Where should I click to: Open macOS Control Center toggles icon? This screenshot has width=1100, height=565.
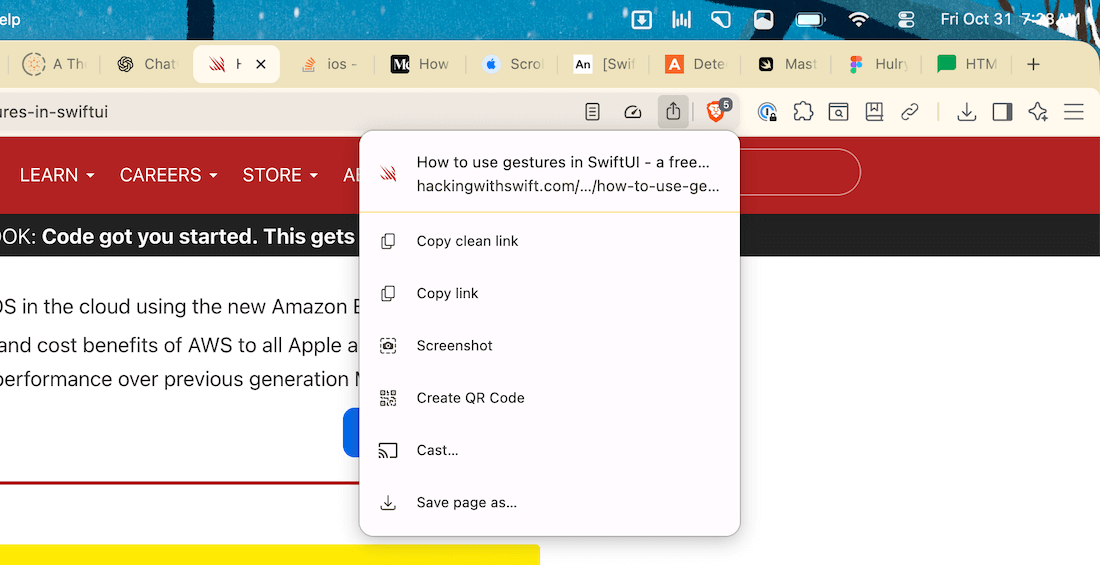[907, 19]
